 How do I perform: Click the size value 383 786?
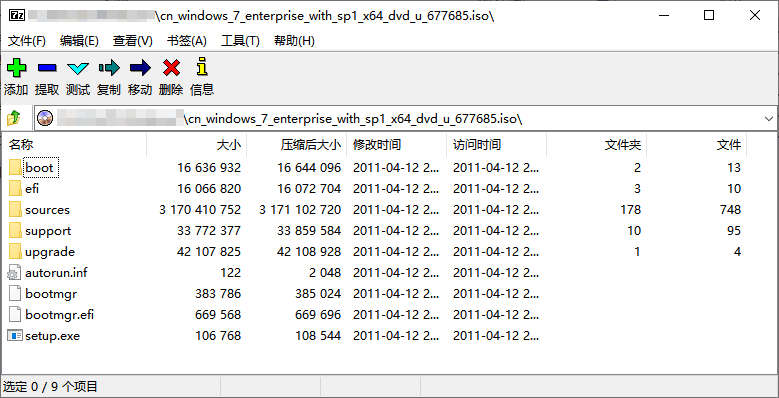[x=218, y=294]
